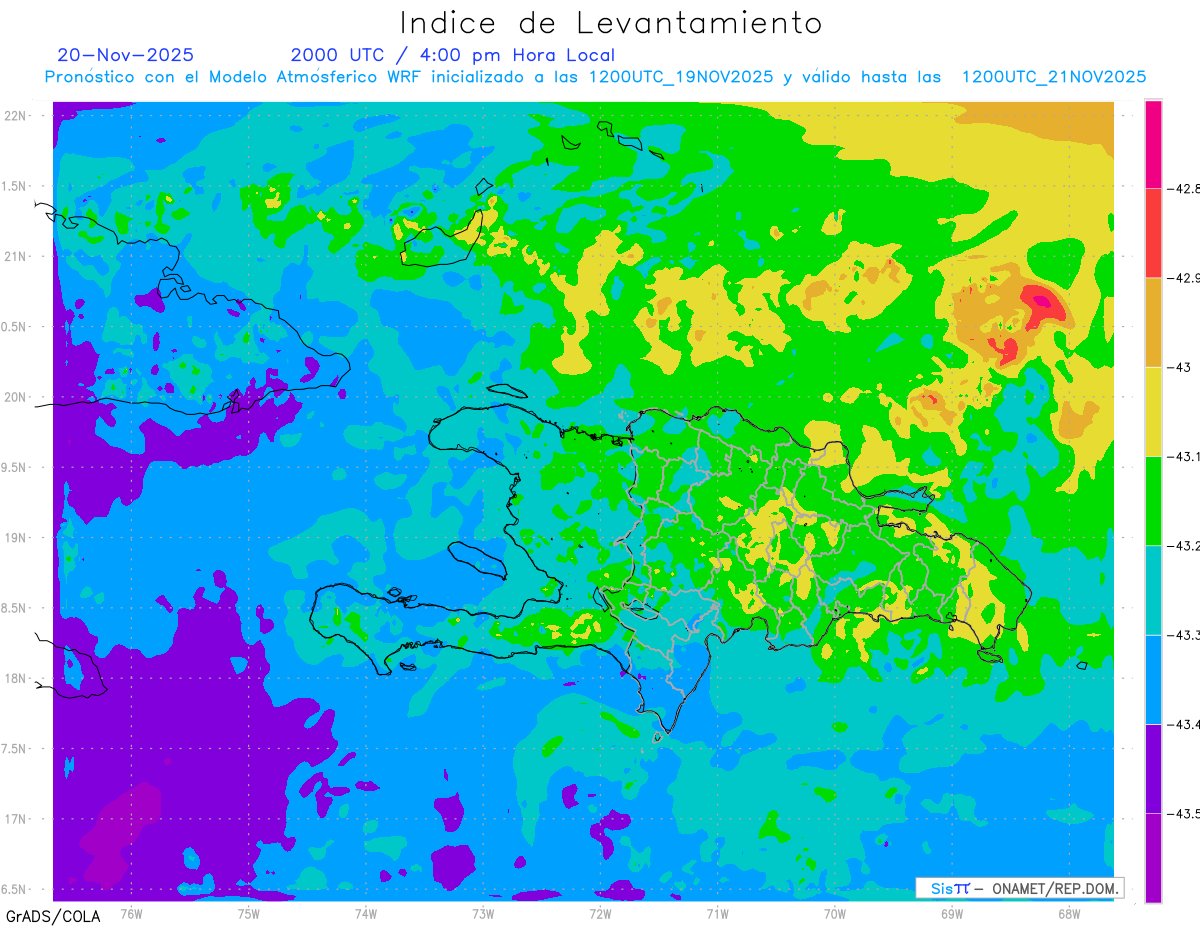Click the '73W' longitude label
This screenshot has width=1200, height=927.
click(483, 913)
